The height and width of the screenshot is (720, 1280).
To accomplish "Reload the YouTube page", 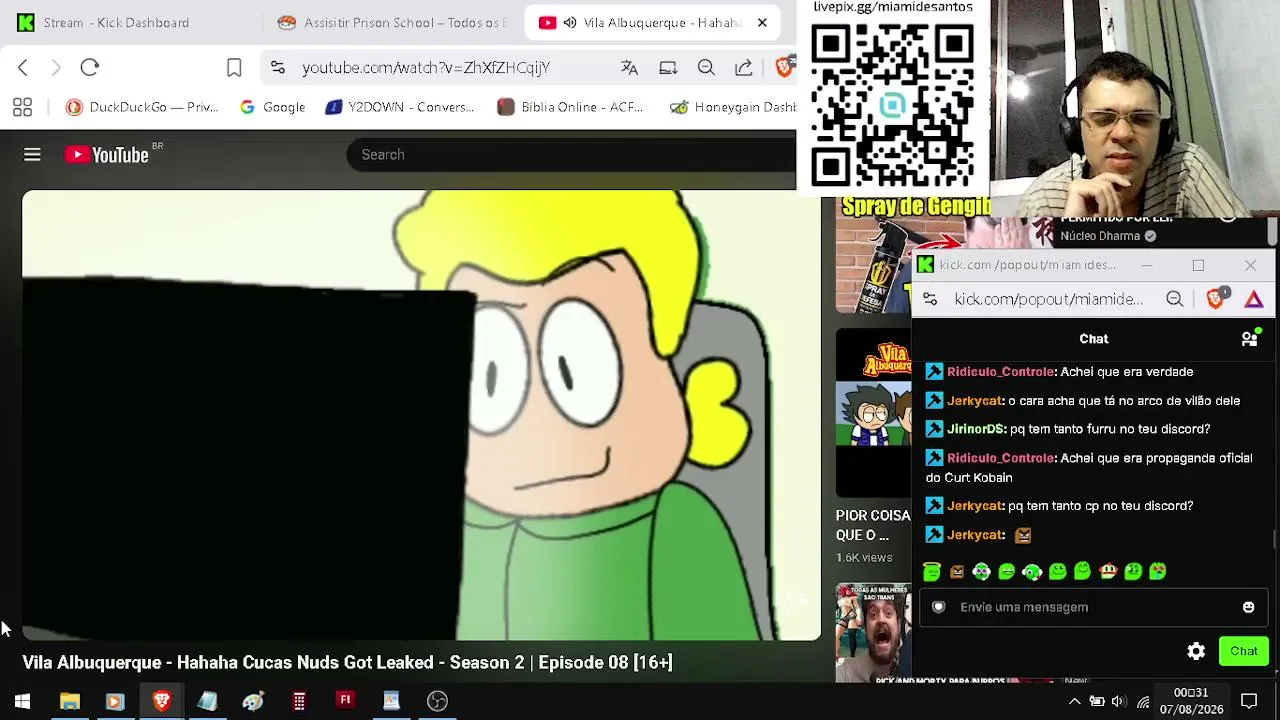I will point(90,67).
